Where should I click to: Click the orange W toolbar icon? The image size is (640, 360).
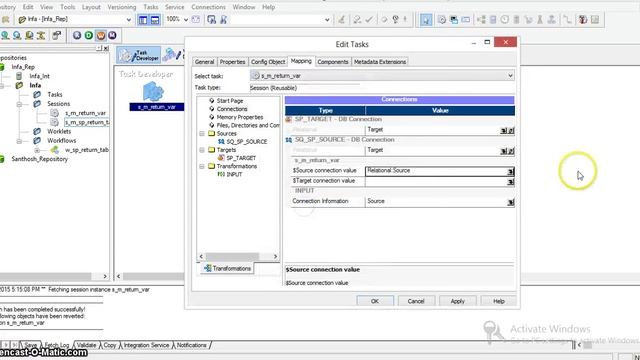tap(100, 36)
